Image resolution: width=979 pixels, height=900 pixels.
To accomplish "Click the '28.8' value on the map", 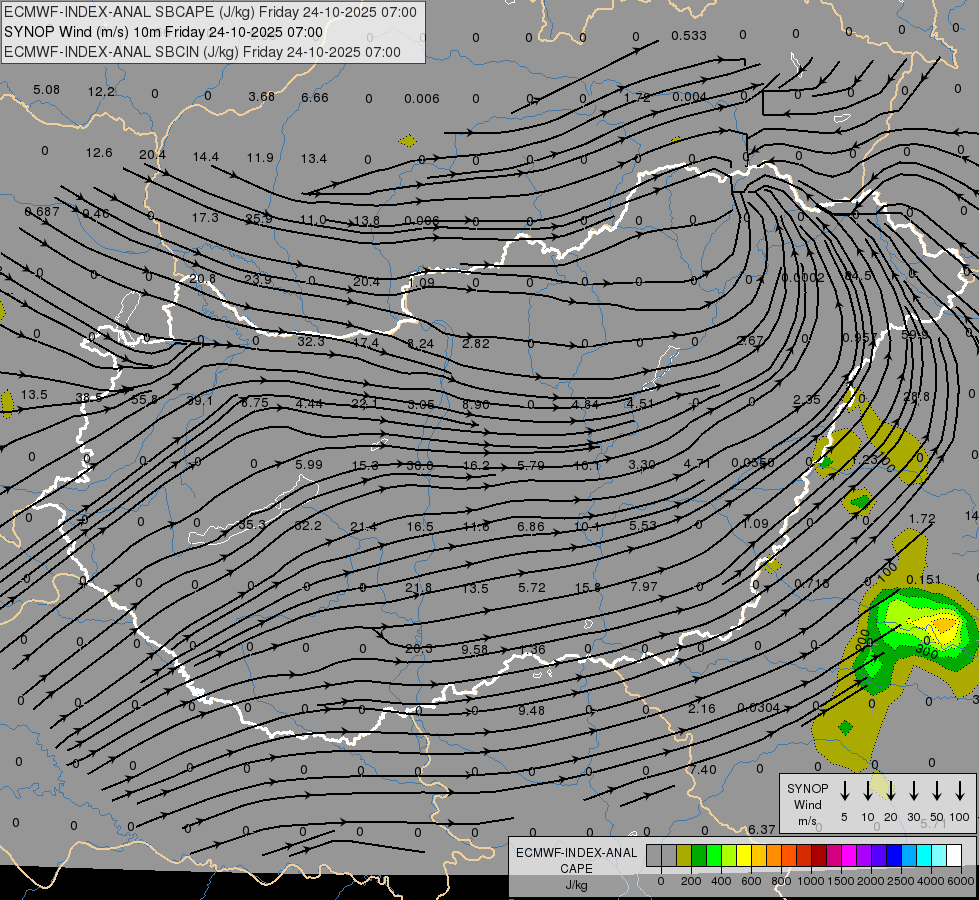I will click(x=916, y=396).
